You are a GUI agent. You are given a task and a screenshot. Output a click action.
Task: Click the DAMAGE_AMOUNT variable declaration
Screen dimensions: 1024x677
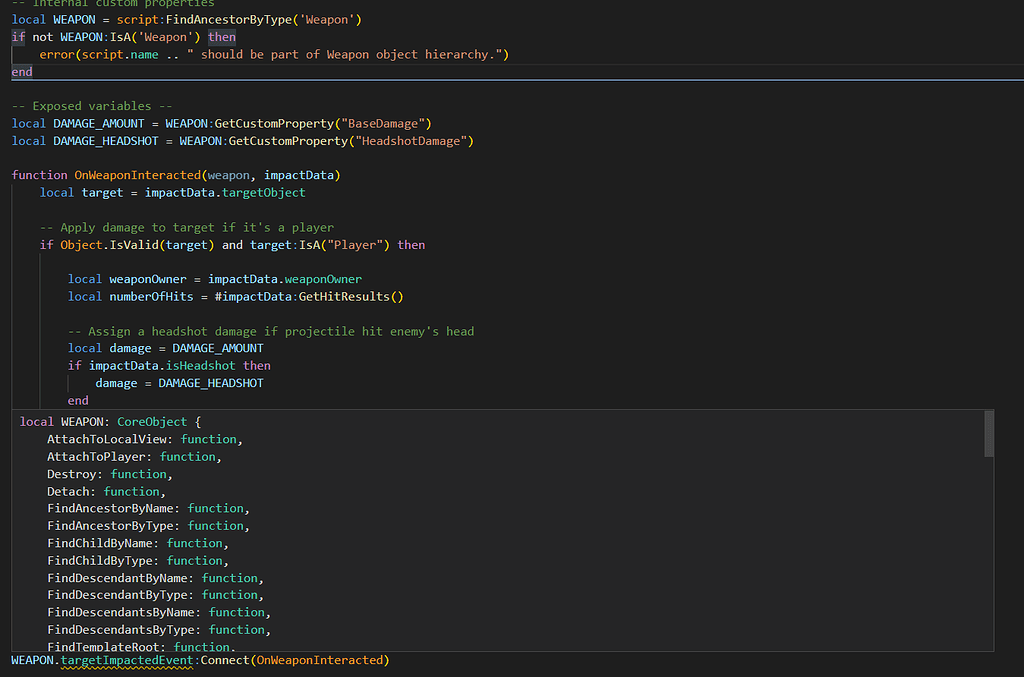(99, 123)
